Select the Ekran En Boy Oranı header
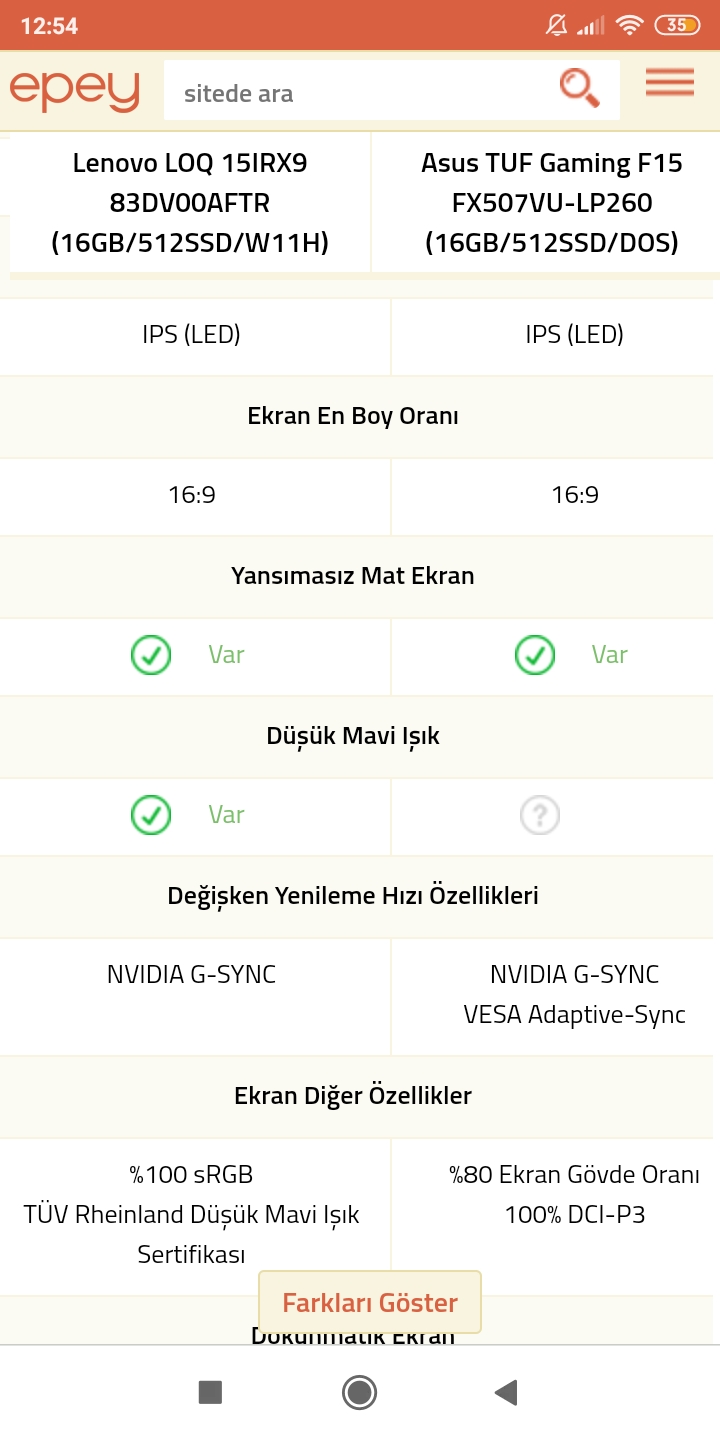Image resolution: width=720 pixels, height=1440 pixels. [x=353, y=416]
